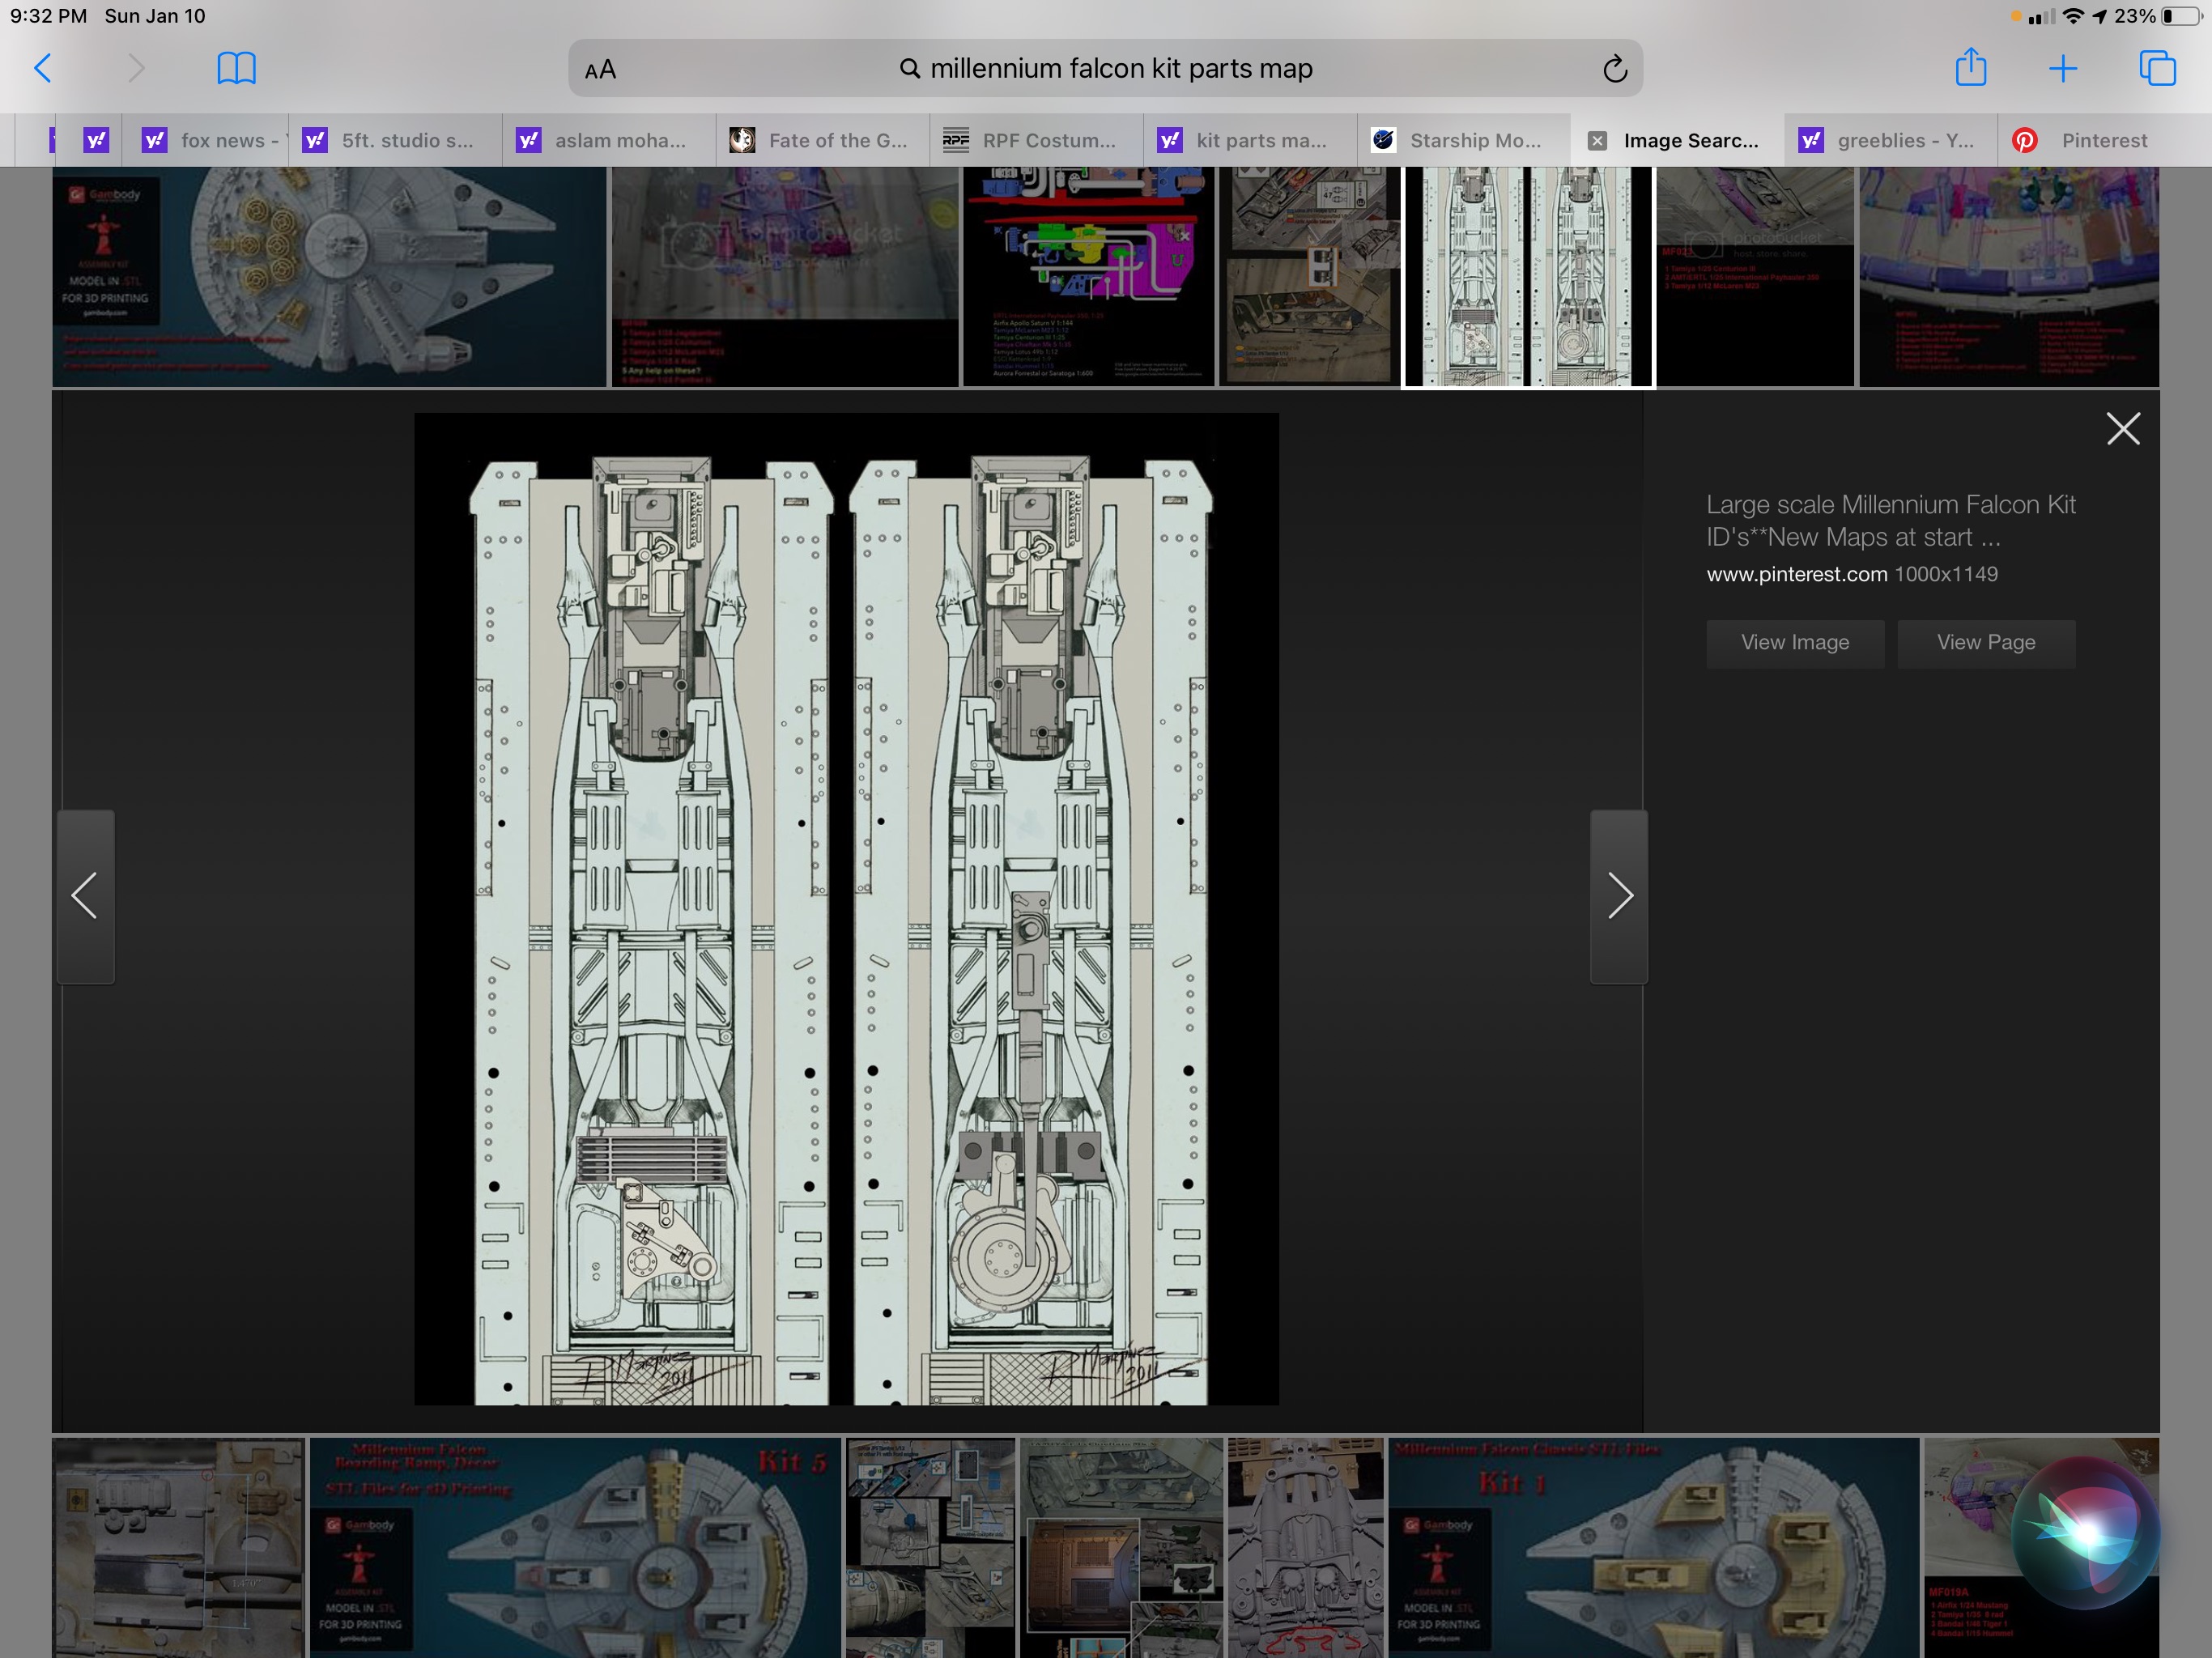Open the Kit 5 Boarding Ramp thumbnail
The image size is (2212, 1658).
pos(575,1548)
